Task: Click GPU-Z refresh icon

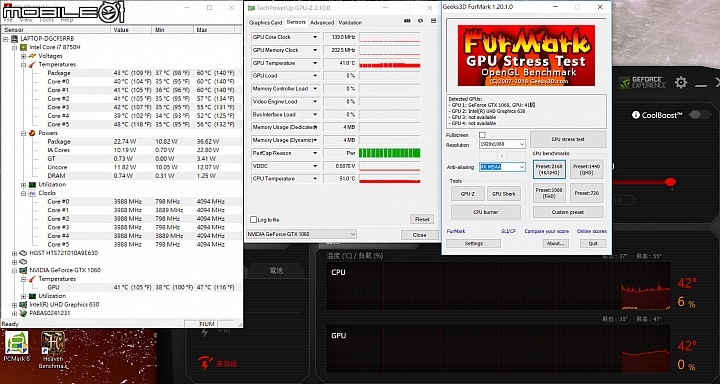Action: [x=420, y=21]
